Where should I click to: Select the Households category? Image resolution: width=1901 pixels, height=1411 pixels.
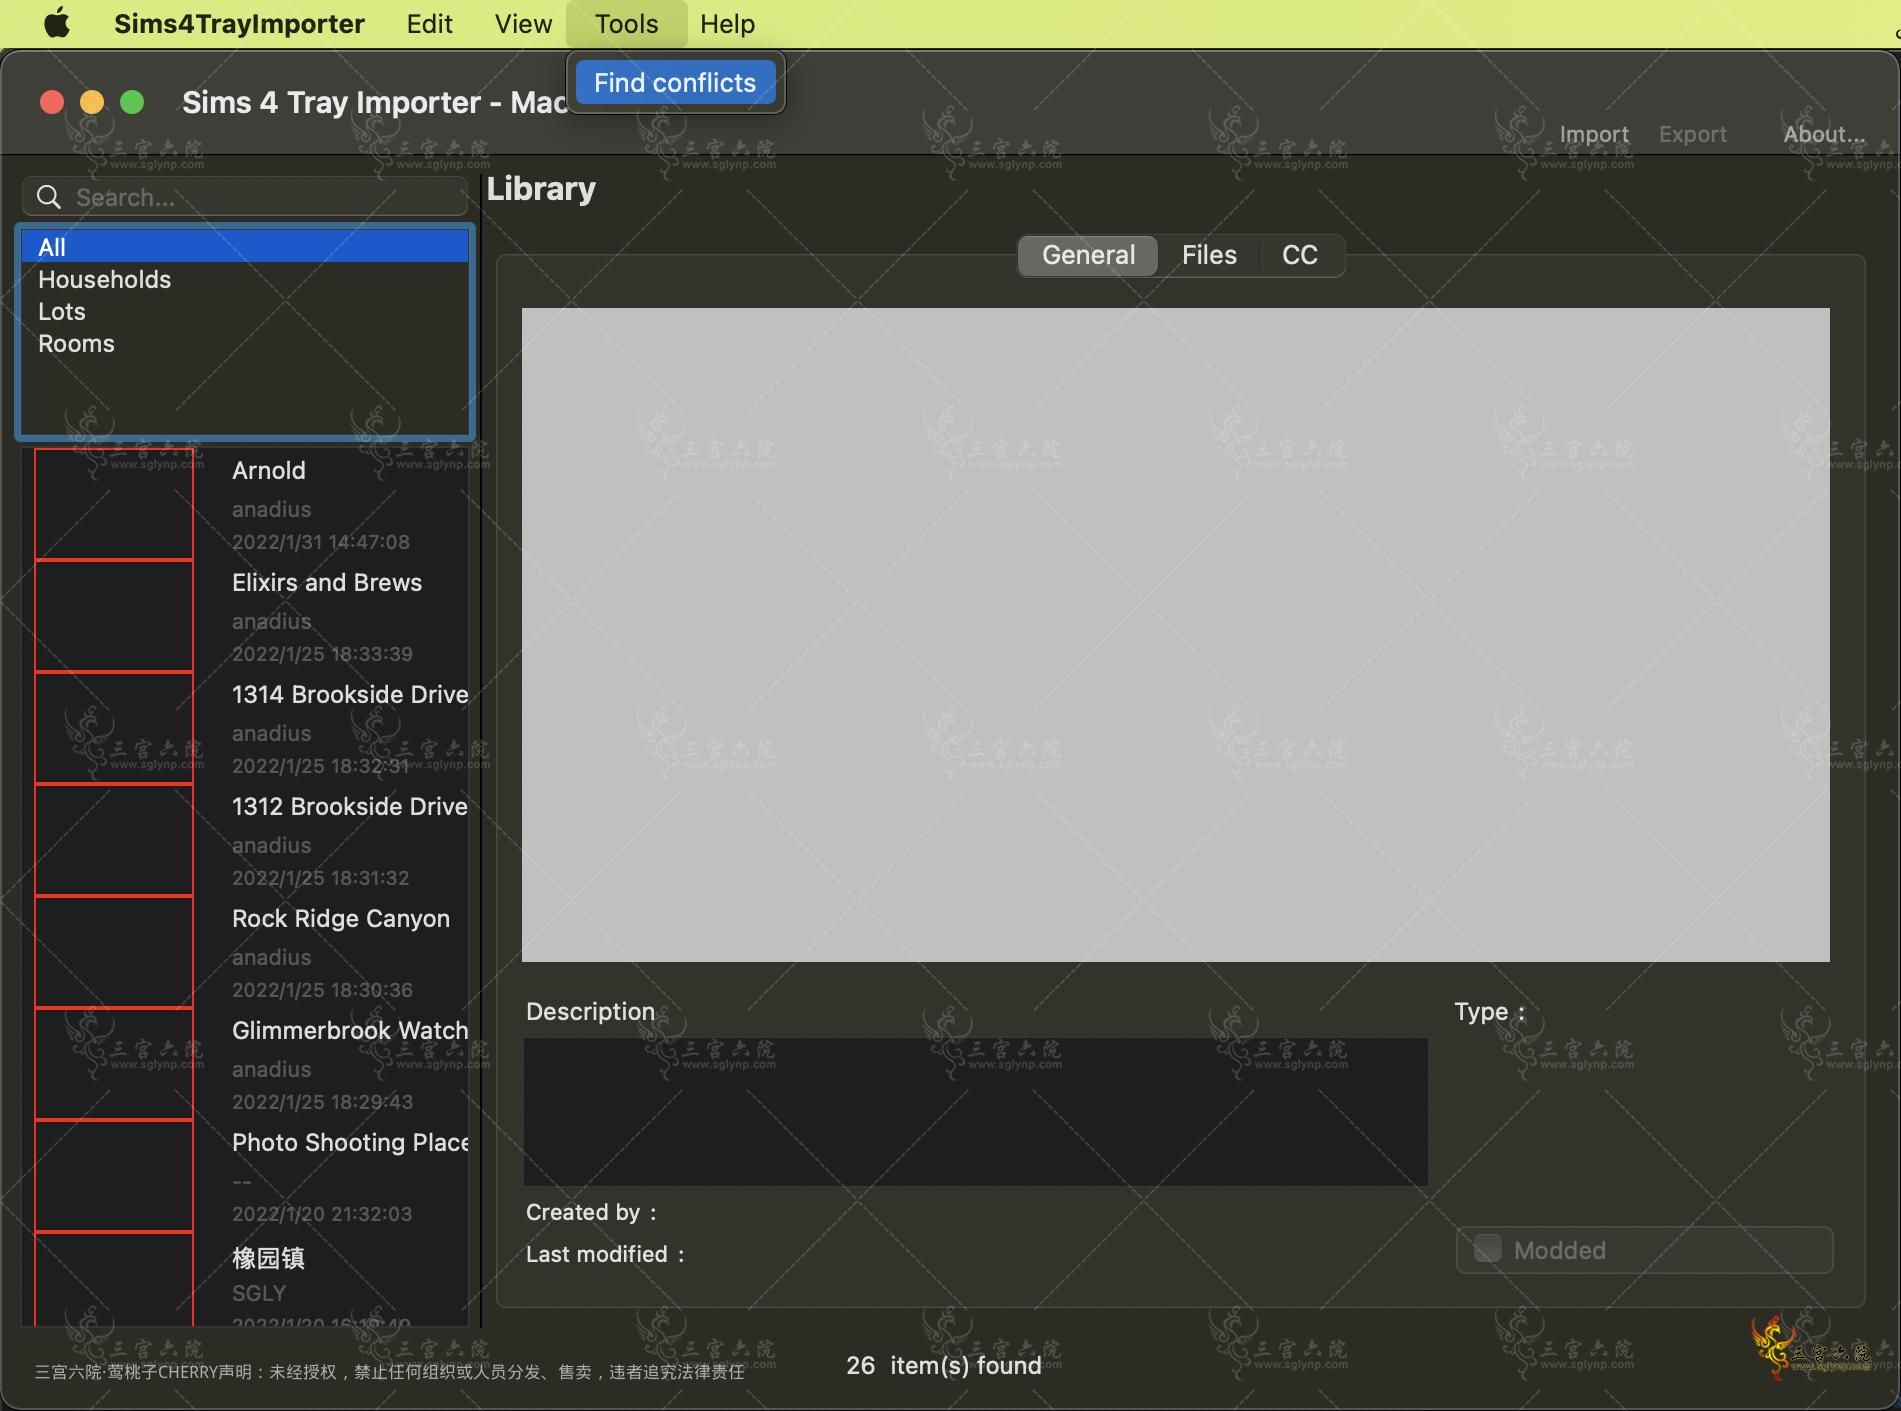245,279
